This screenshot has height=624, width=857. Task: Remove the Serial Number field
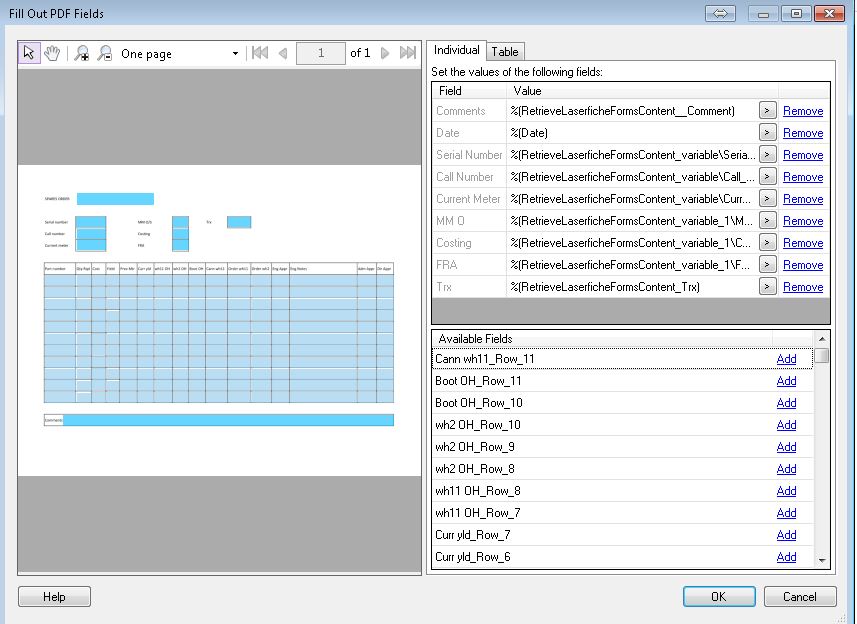click(802, 155)
